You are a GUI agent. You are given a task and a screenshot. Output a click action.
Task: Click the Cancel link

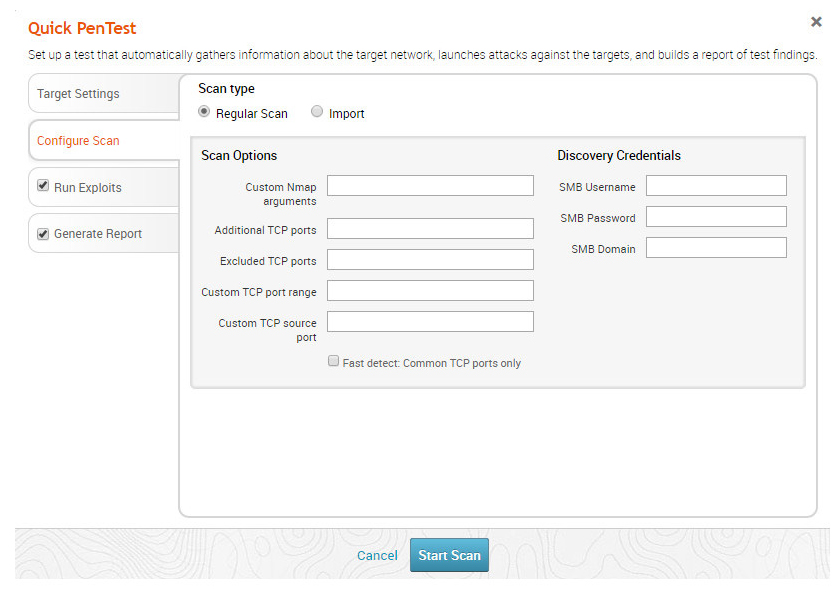(x=377, y=556)
